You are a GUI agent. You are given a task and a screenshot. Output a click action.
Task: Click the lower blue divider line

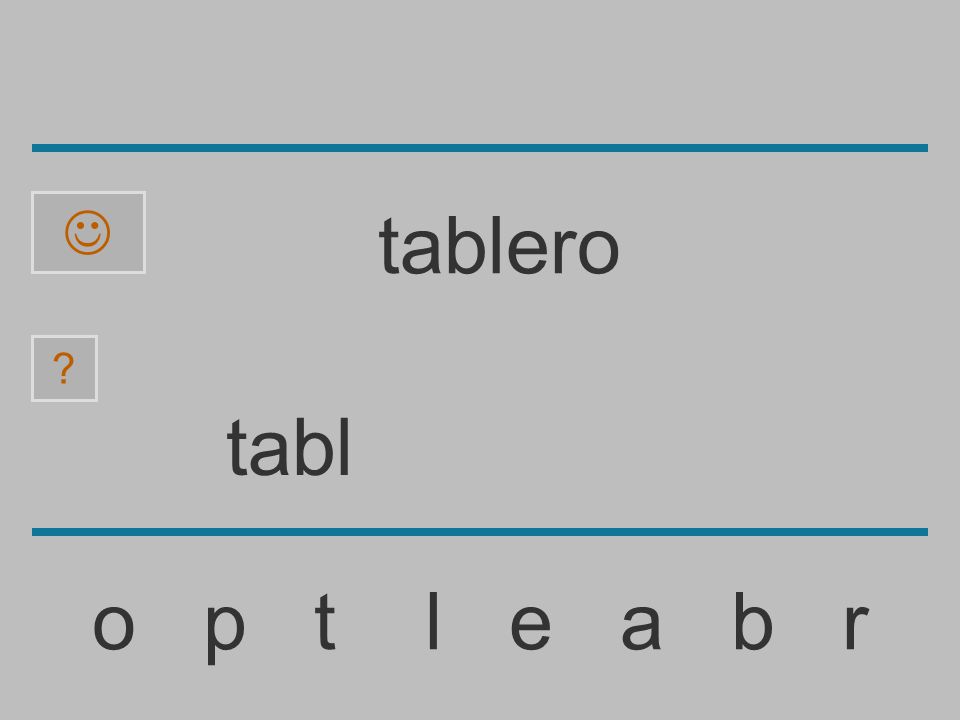480,531
